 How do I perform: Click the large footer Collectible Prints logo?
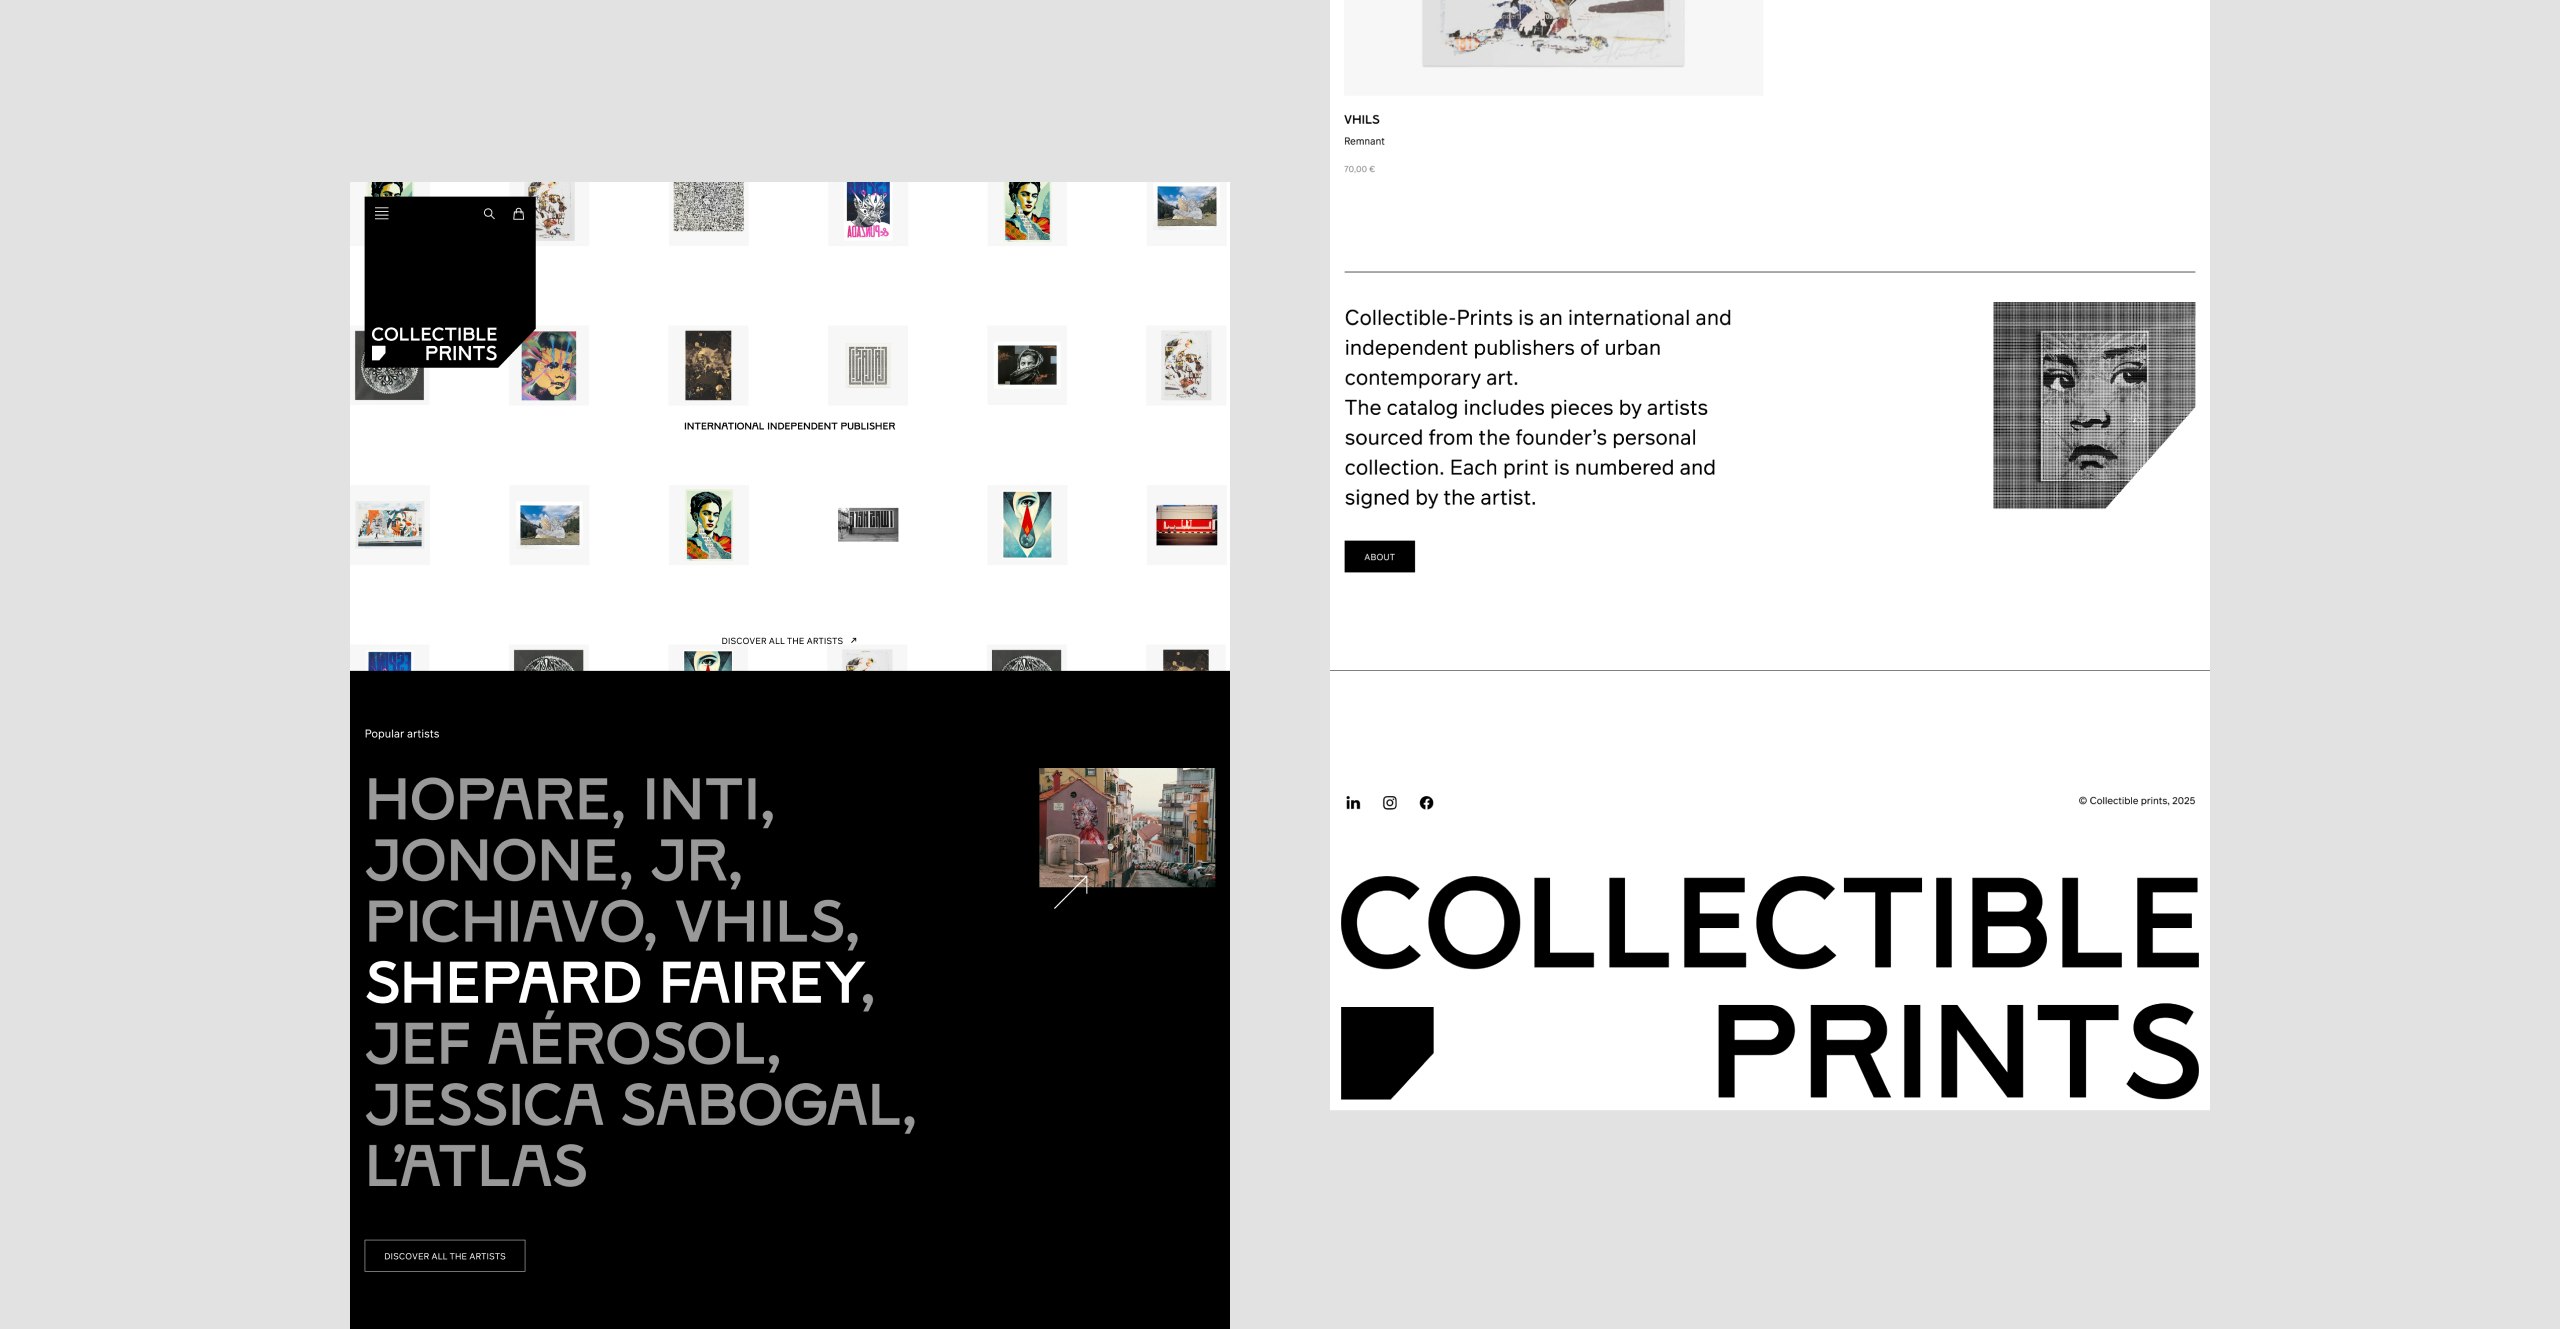point(1768,986)
